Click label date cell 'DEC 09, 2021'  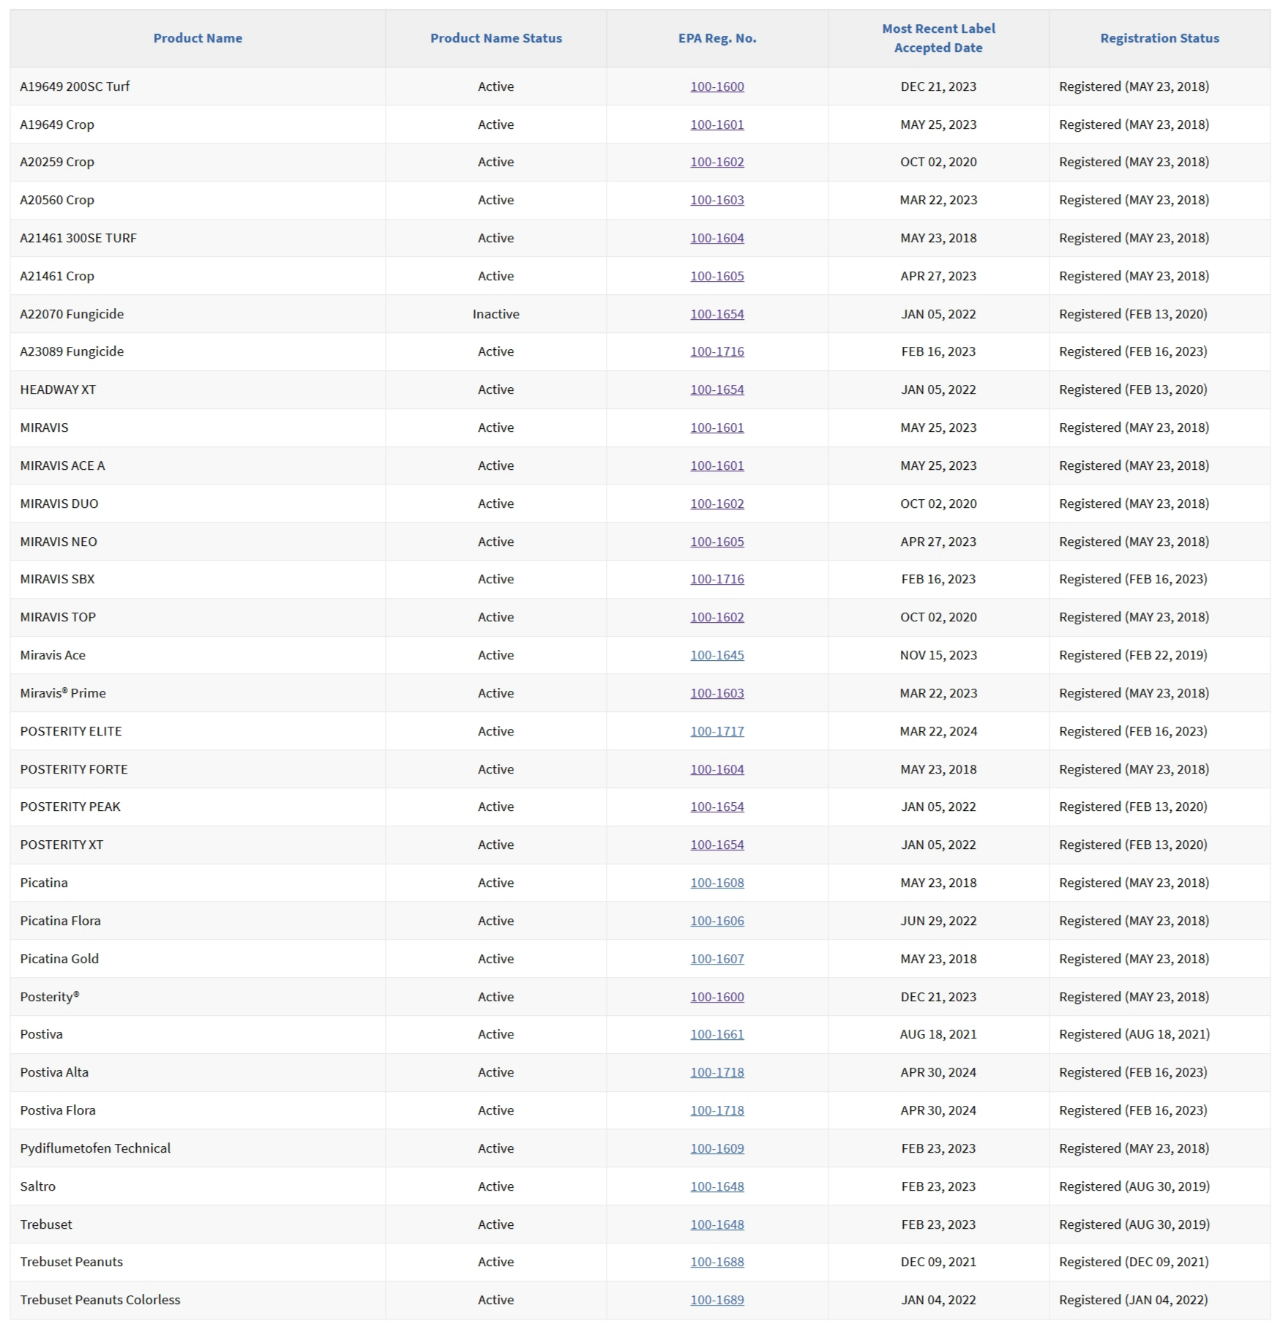pos(938,1262)
